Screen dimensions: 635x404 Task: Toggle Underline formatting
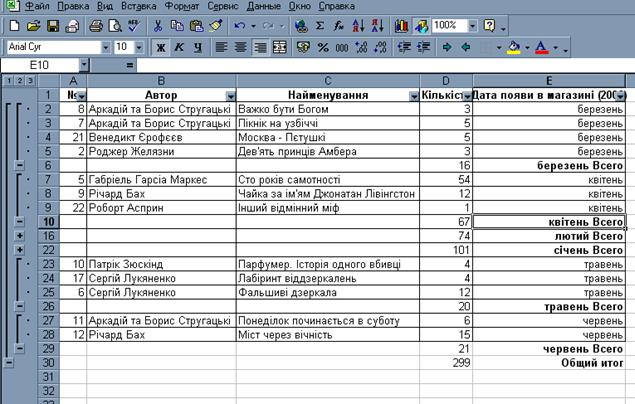click(198, 47)
